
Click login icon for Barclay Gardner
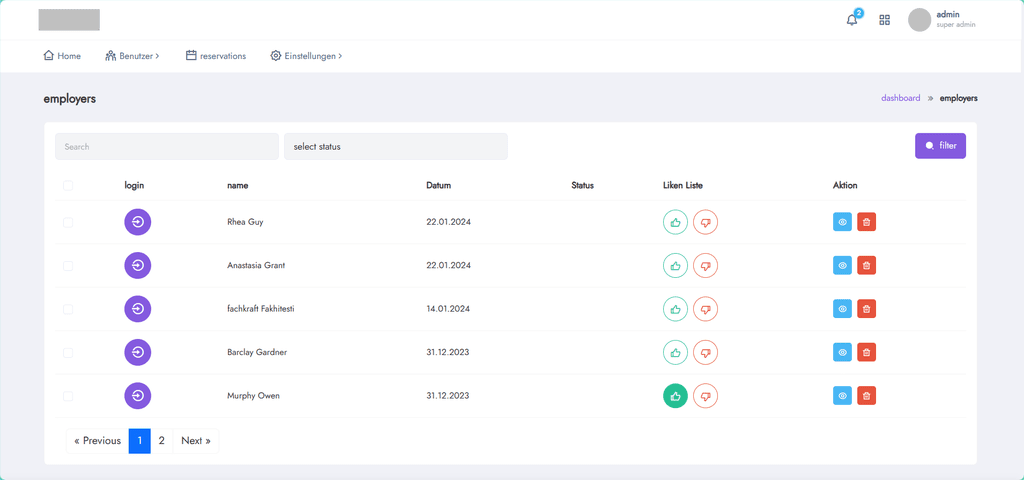(138, 353)
